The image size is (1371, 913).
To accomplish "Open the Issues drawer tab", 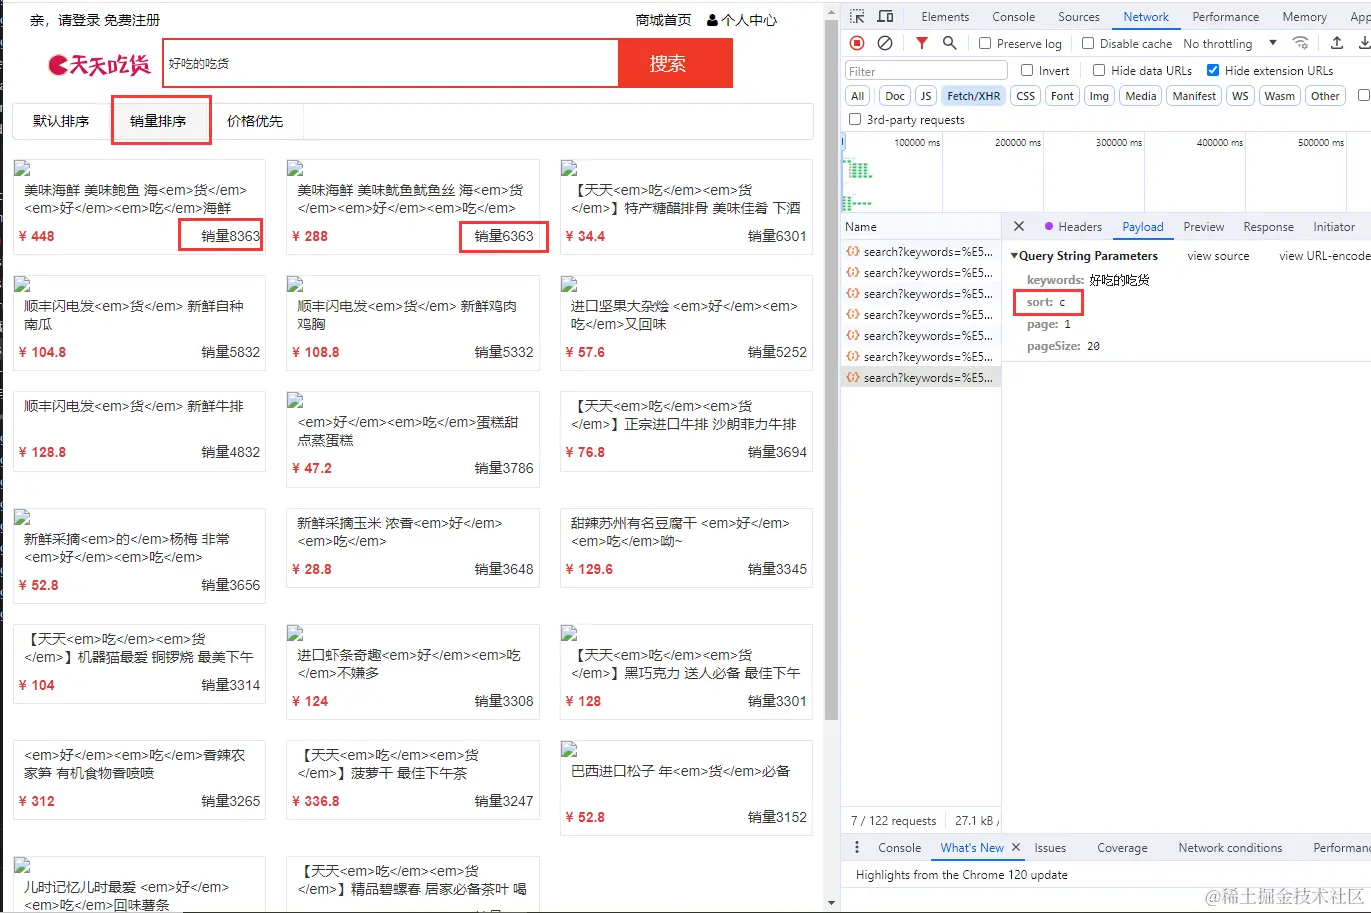I will pos(1050,848).
